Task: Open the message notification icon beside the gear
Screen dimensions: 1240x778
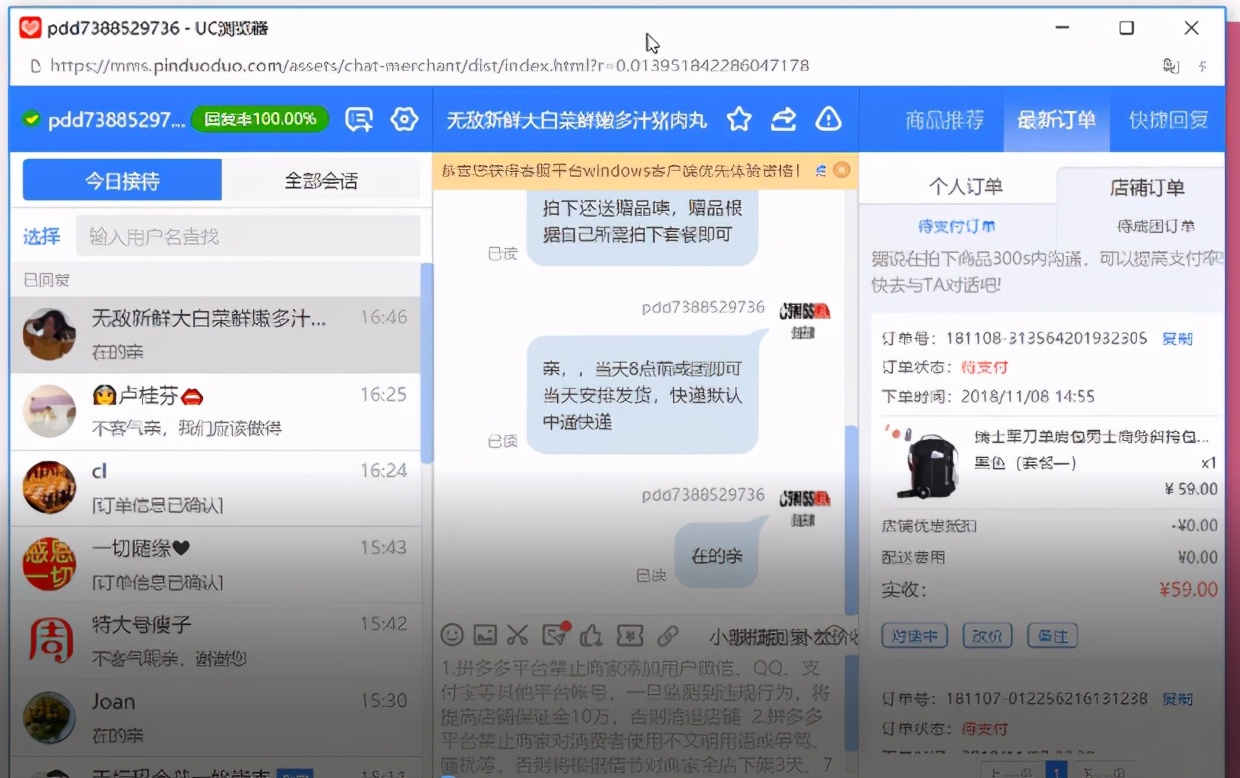Action: click(x=359, y=118)
